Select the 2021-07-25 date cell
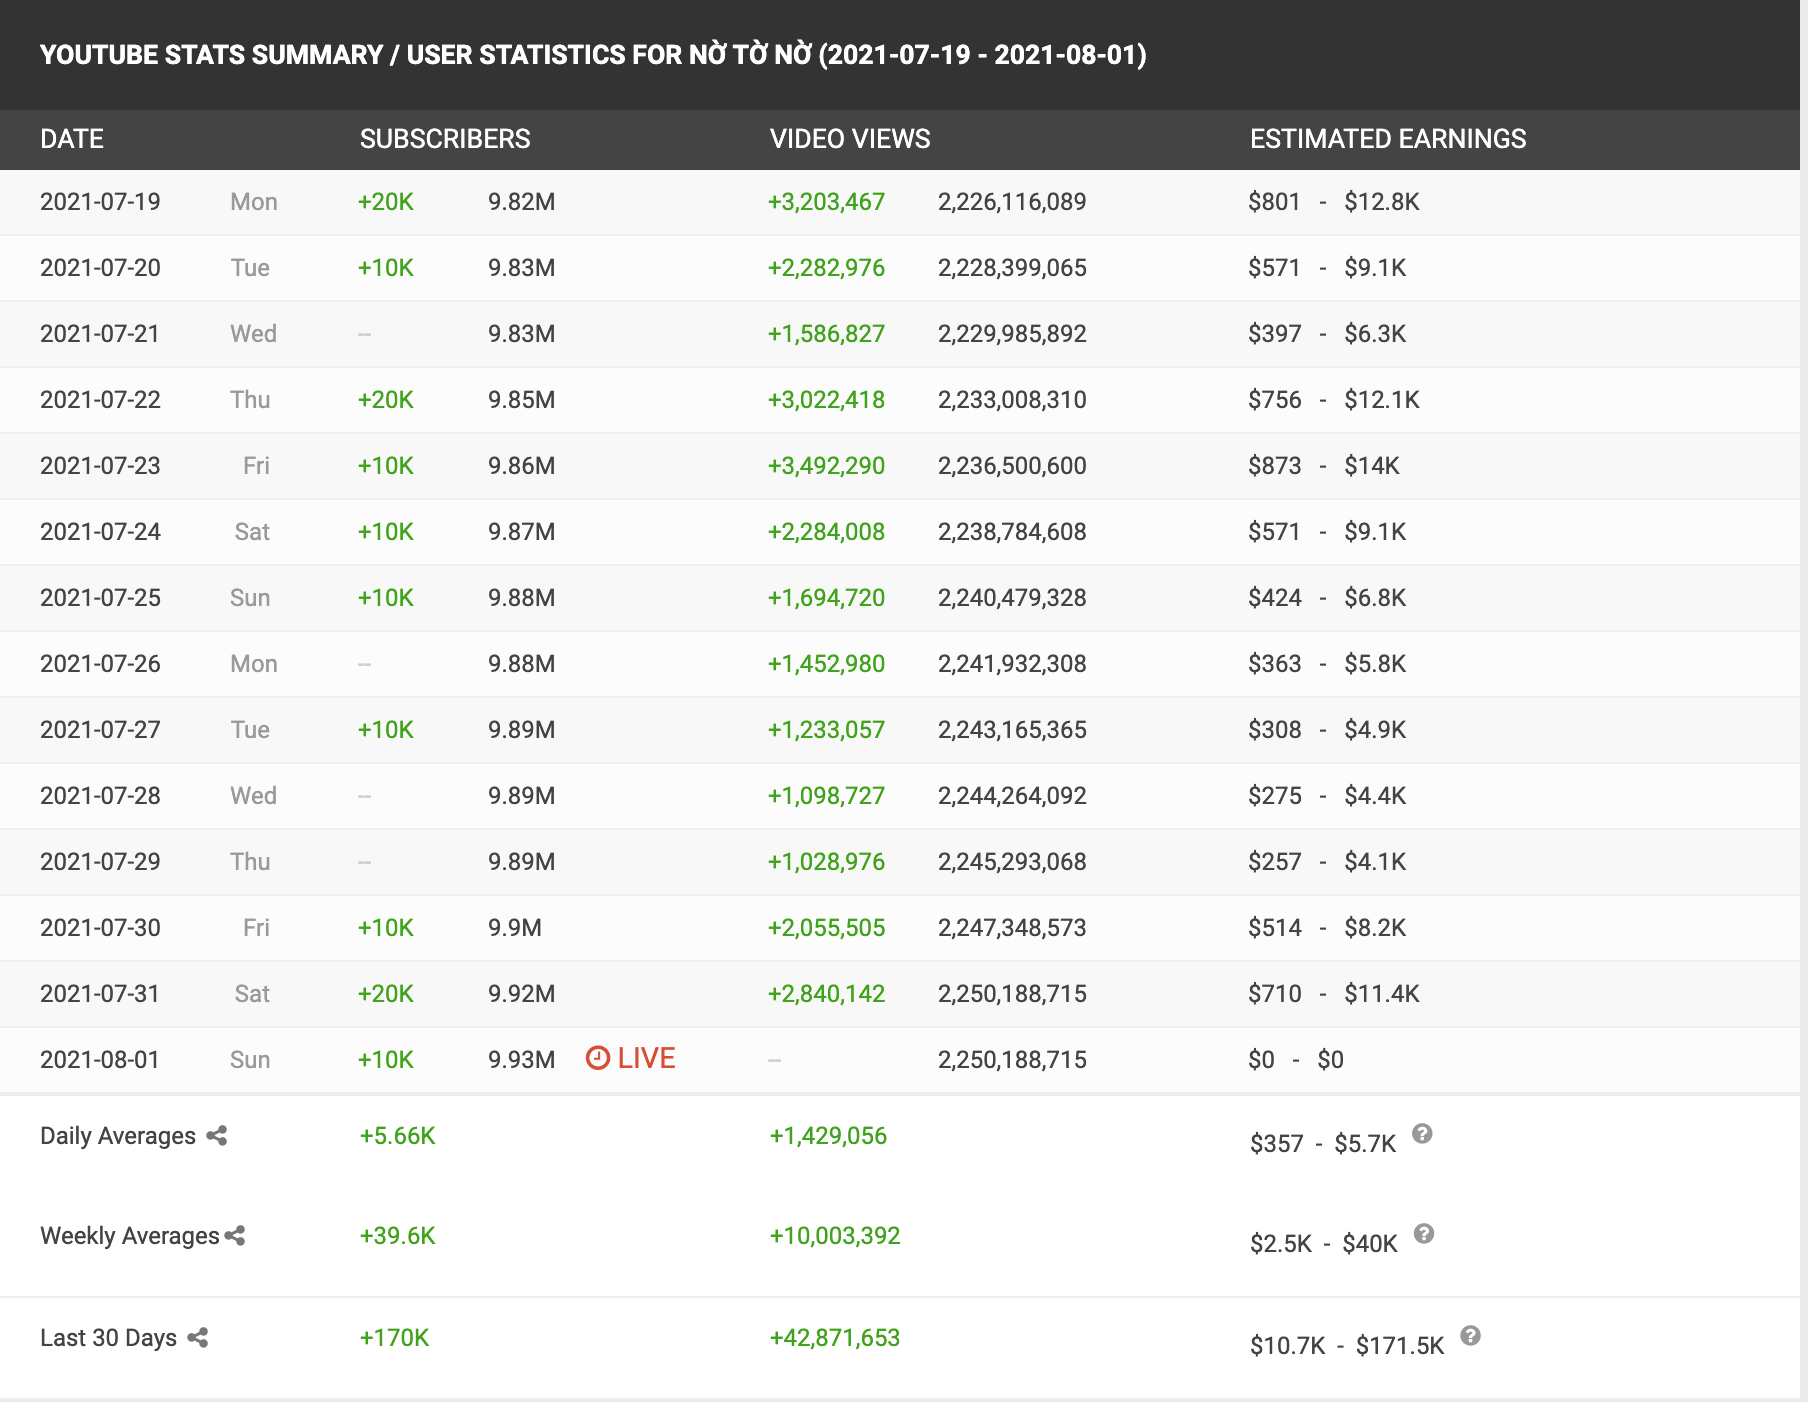Viewport: 1808px width, 1402px height. click(x=100, y=597)
